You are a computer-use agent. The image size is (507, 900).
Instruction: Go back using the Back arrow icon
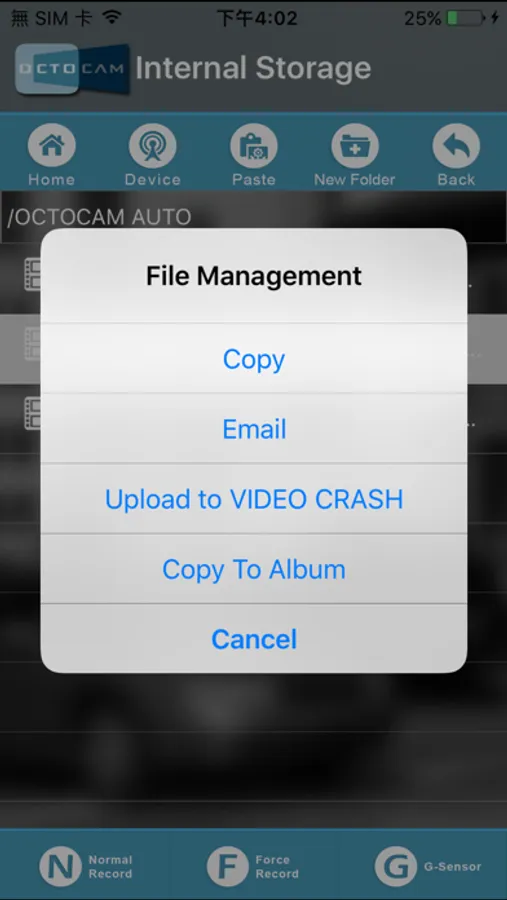click(x=456, y=146)
